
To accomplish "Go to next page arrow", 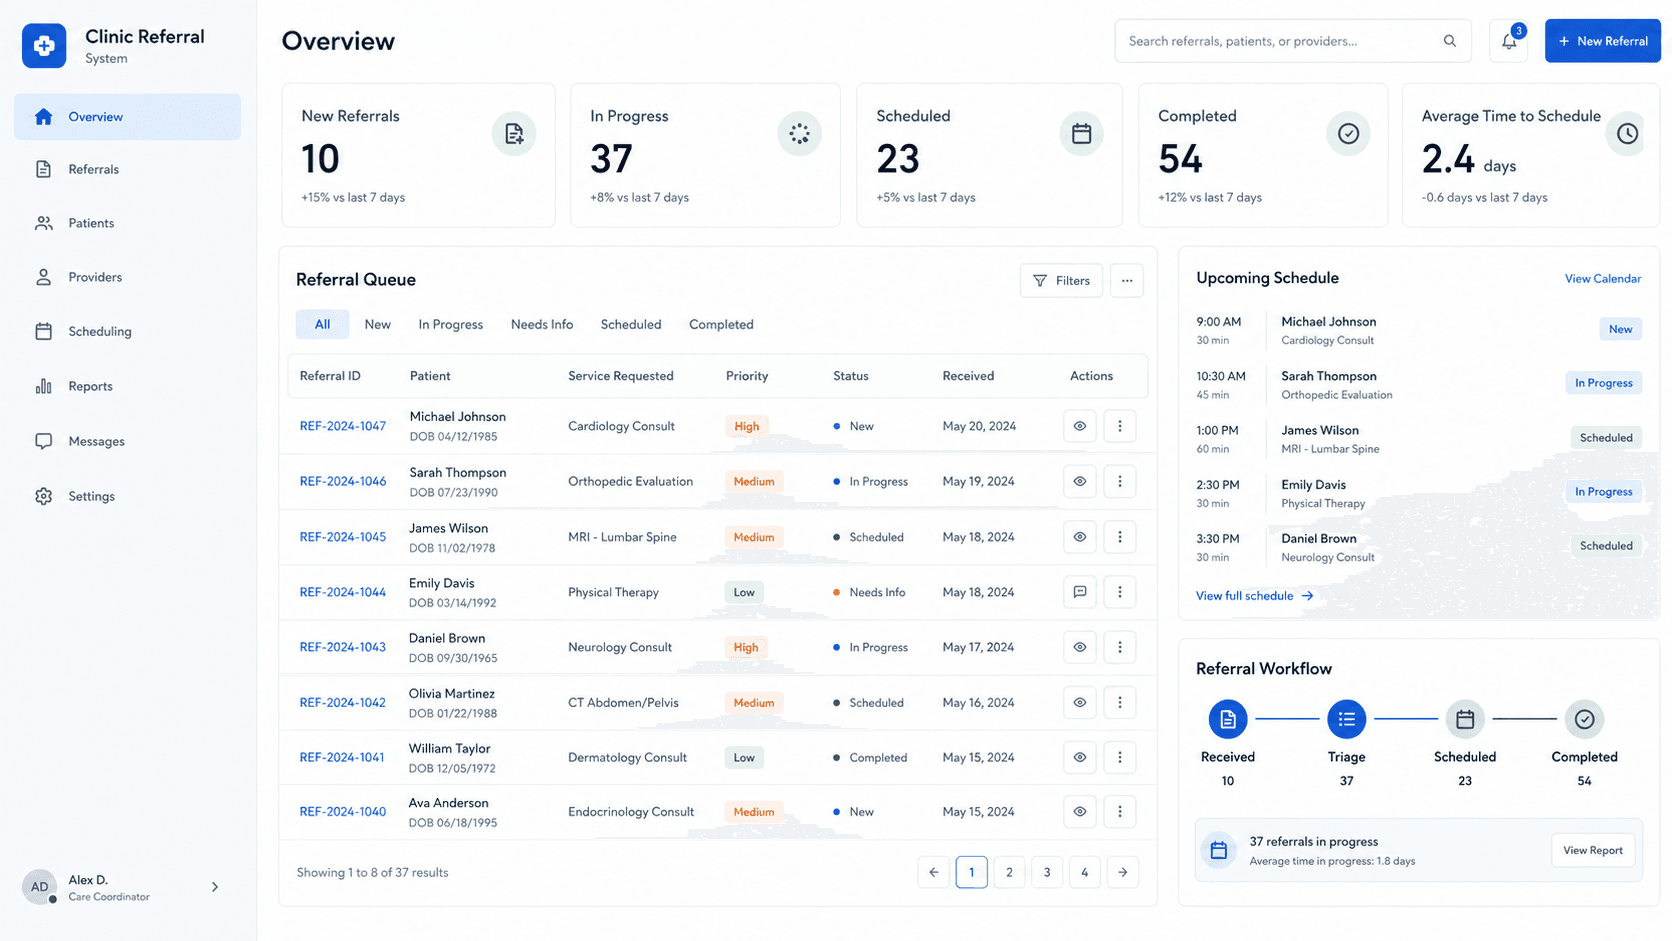I will tap(1123, 872).
